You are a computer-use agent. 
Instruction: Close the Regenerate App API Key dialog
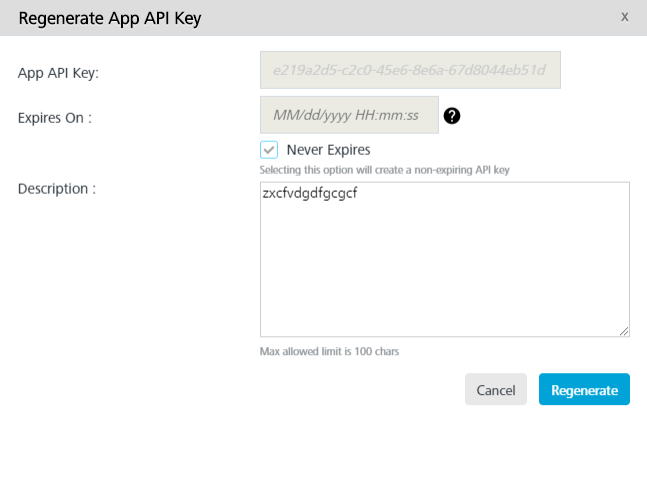(x=624, y=17)
